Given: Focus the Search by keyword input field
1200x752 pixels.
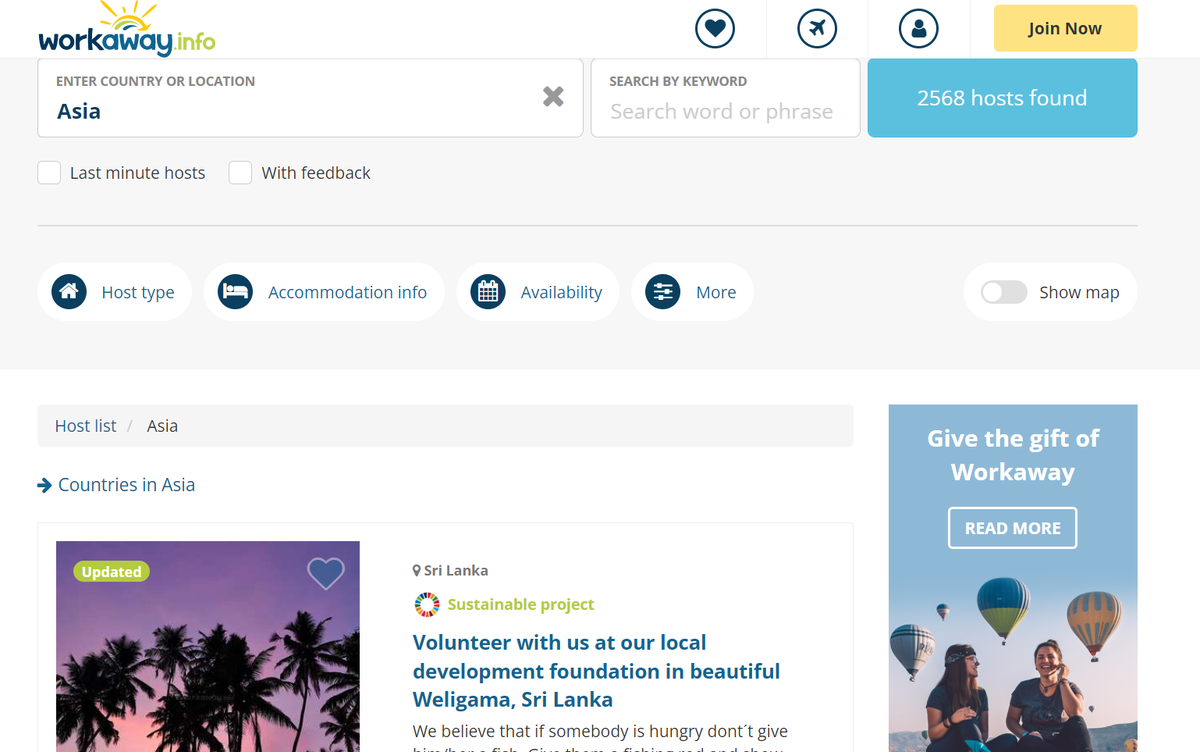Looking at the screenshot, I should (726, 98).
